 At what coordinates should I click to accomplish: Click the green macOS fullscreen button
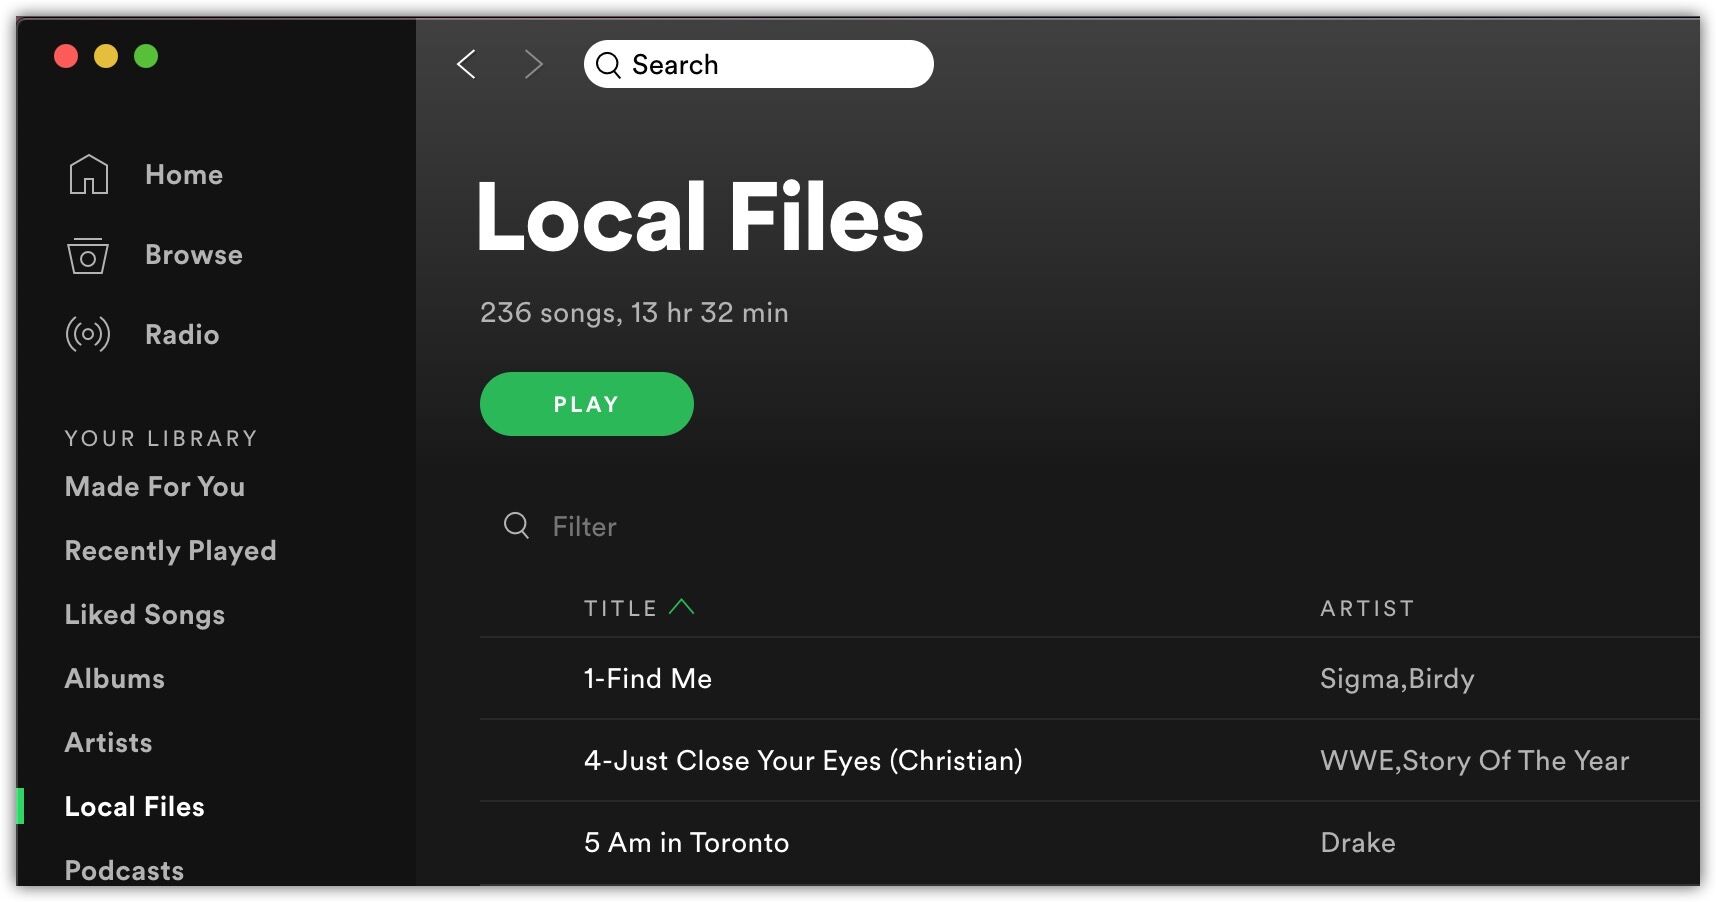click(146, 56)
